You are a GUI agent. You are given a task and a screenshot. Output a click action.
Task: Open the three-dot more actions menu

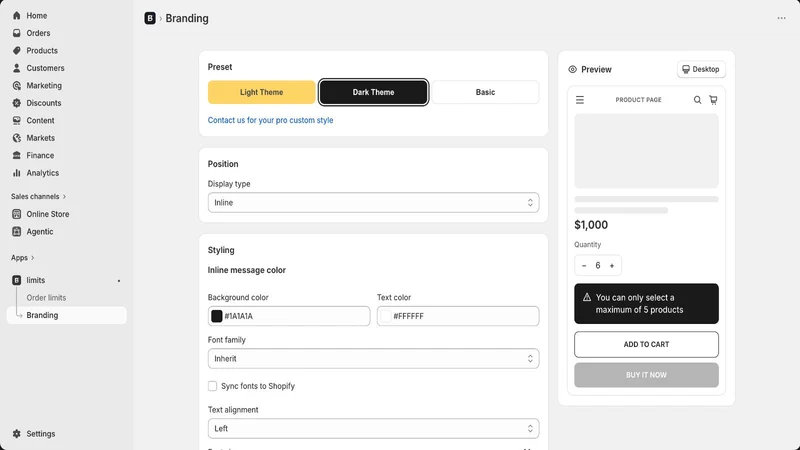click(781, 18)
